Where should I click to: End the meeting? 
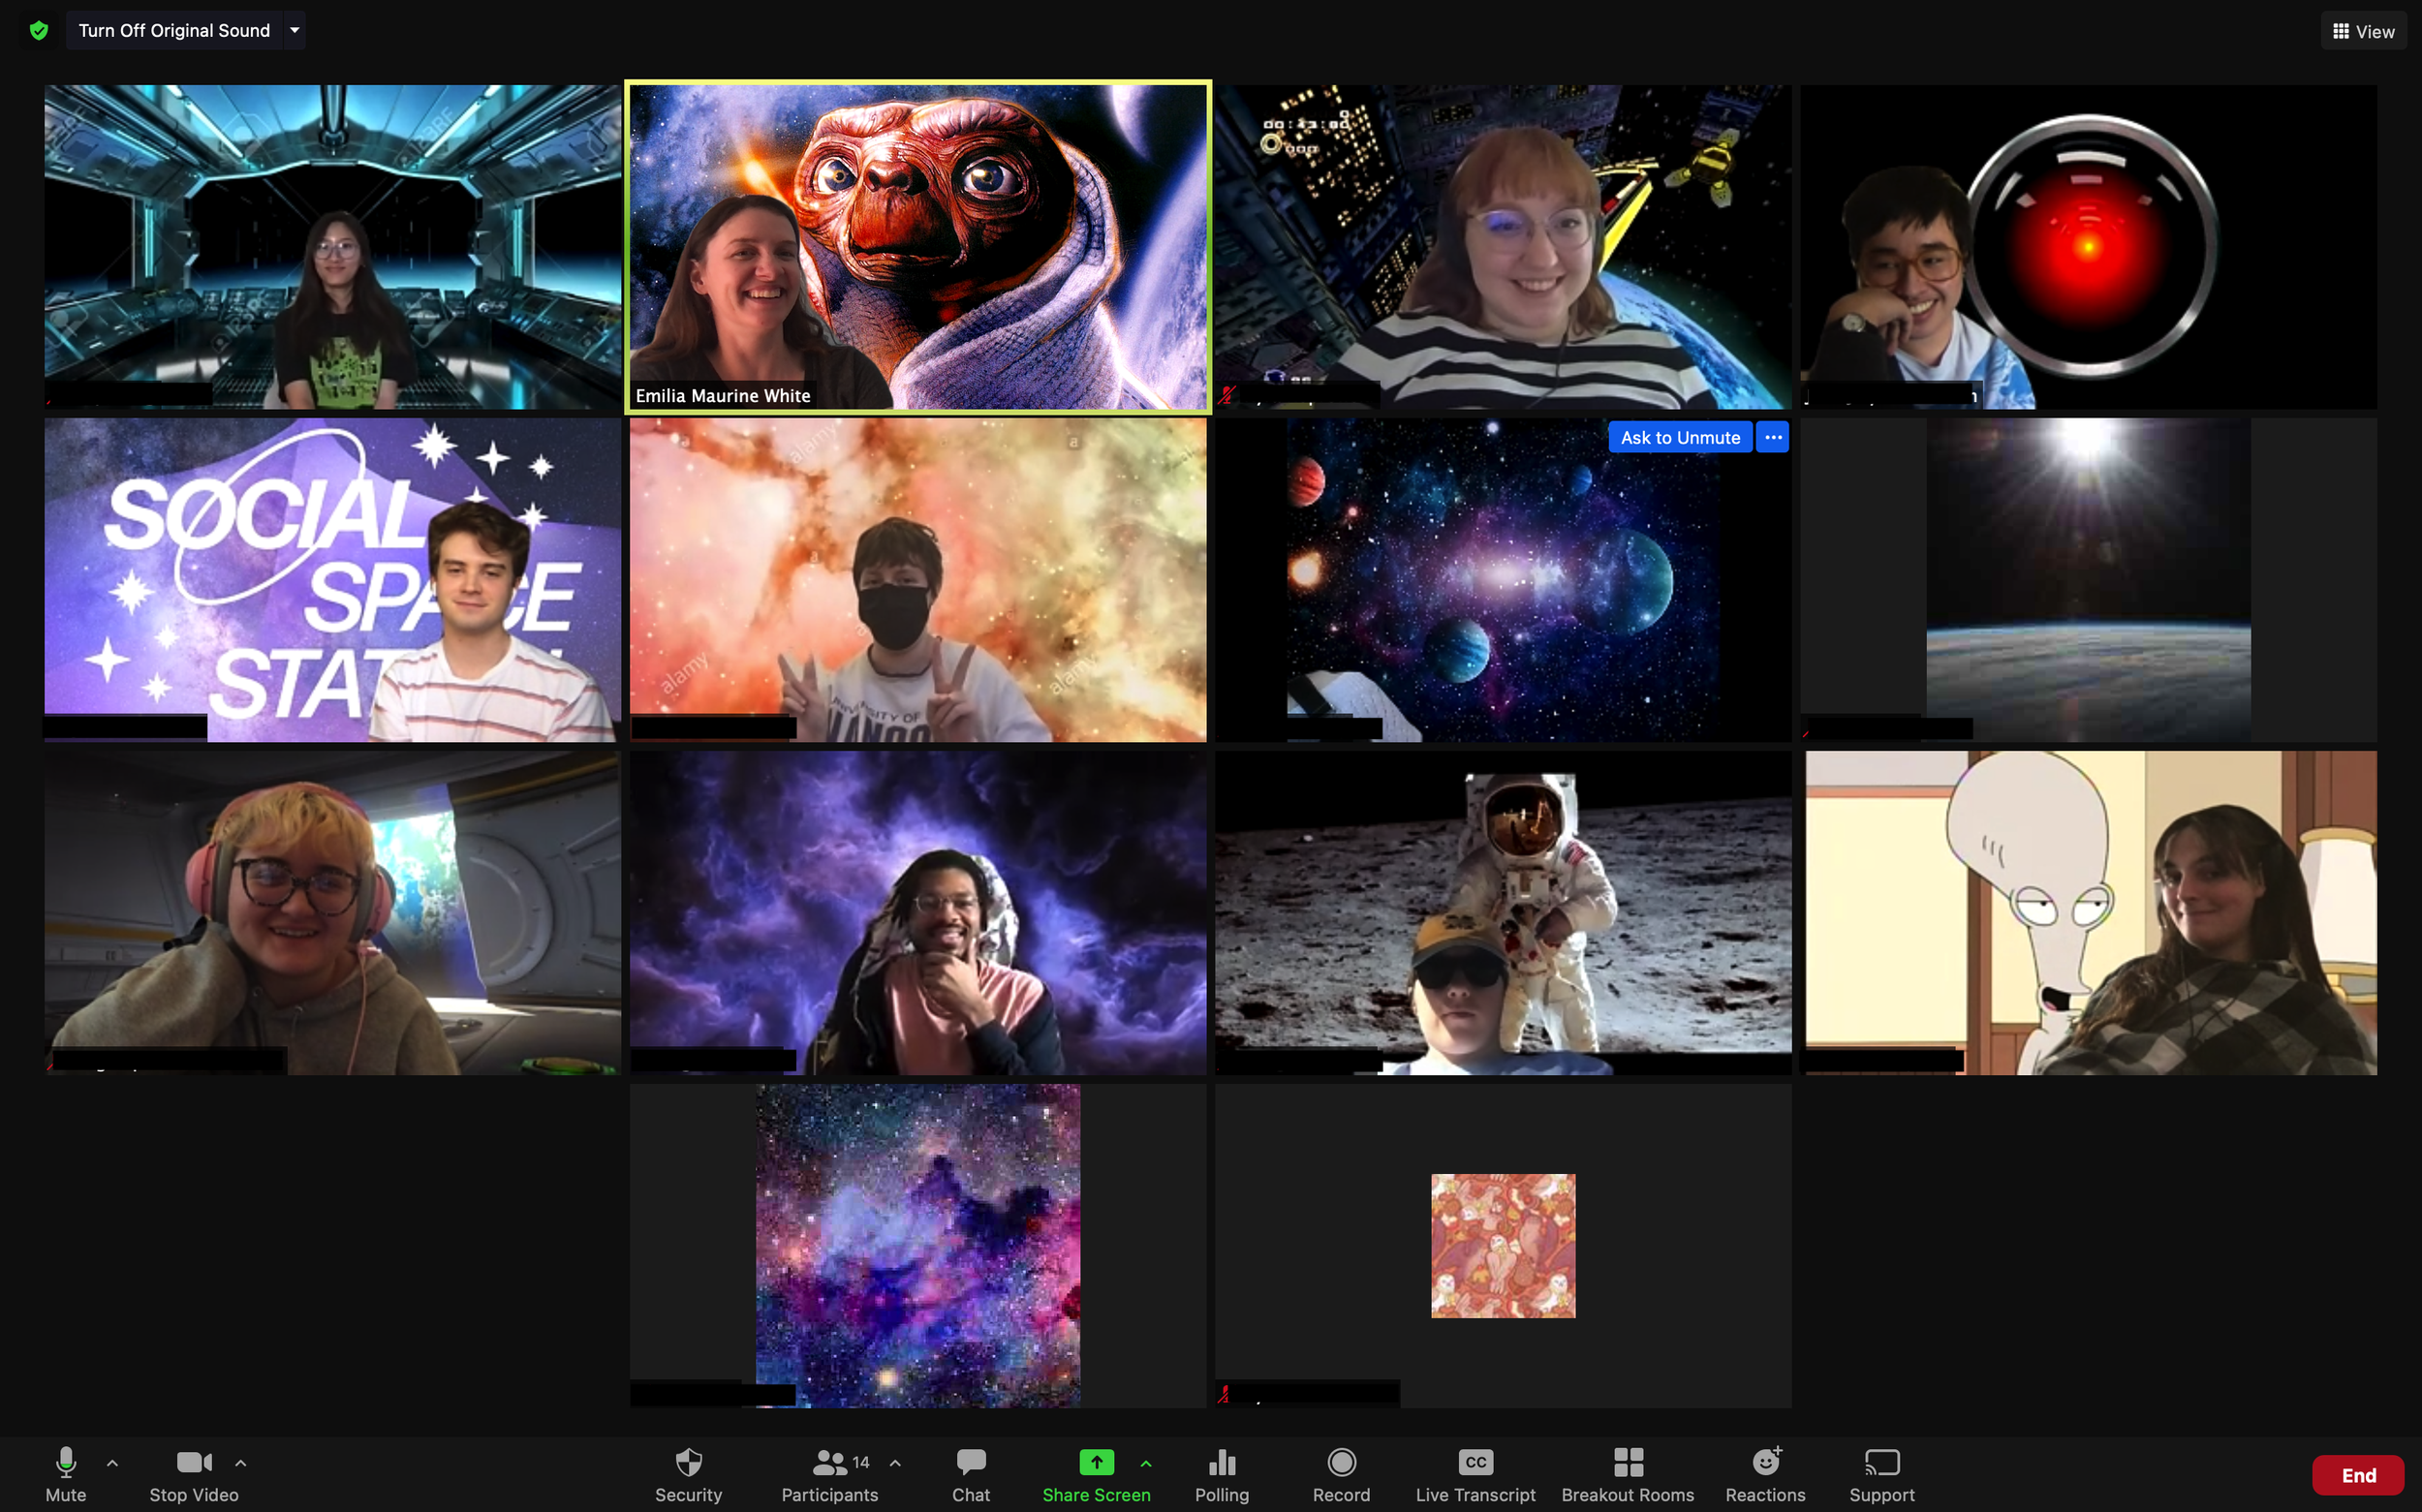click(x=2357, y=1475)
